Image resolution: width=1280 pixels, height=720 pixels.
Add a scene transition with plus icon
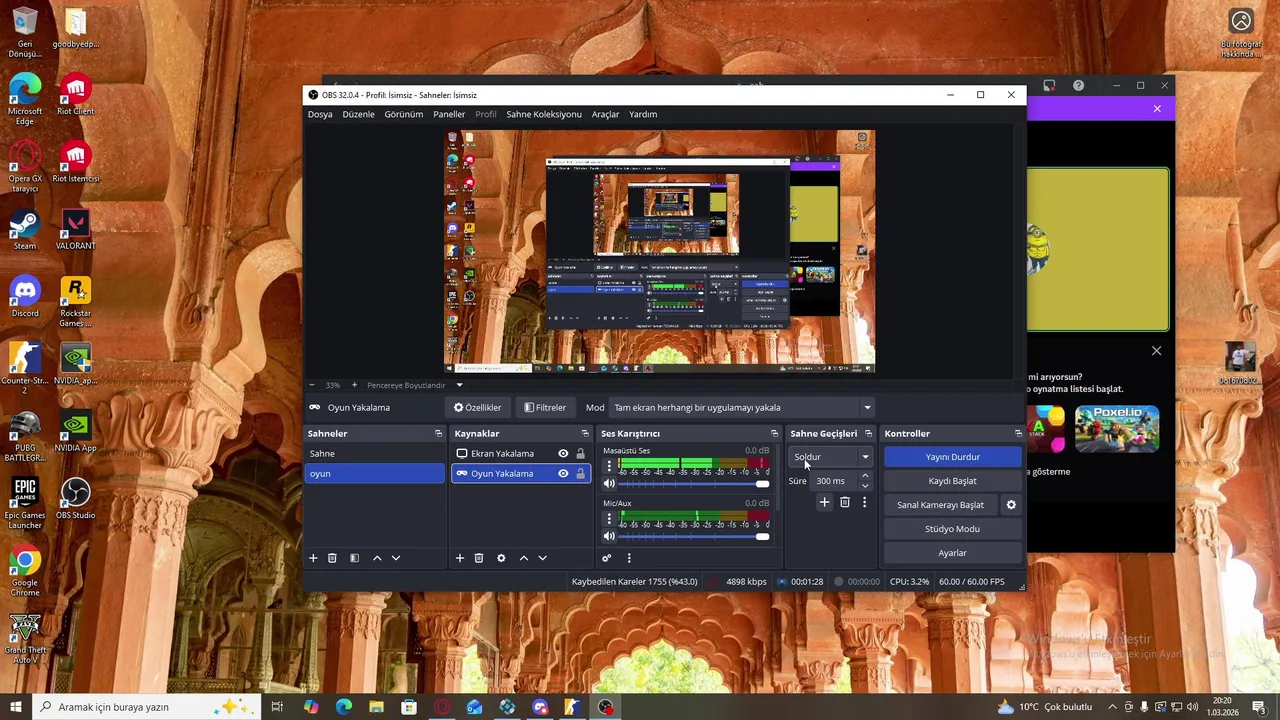pos(824,502)
